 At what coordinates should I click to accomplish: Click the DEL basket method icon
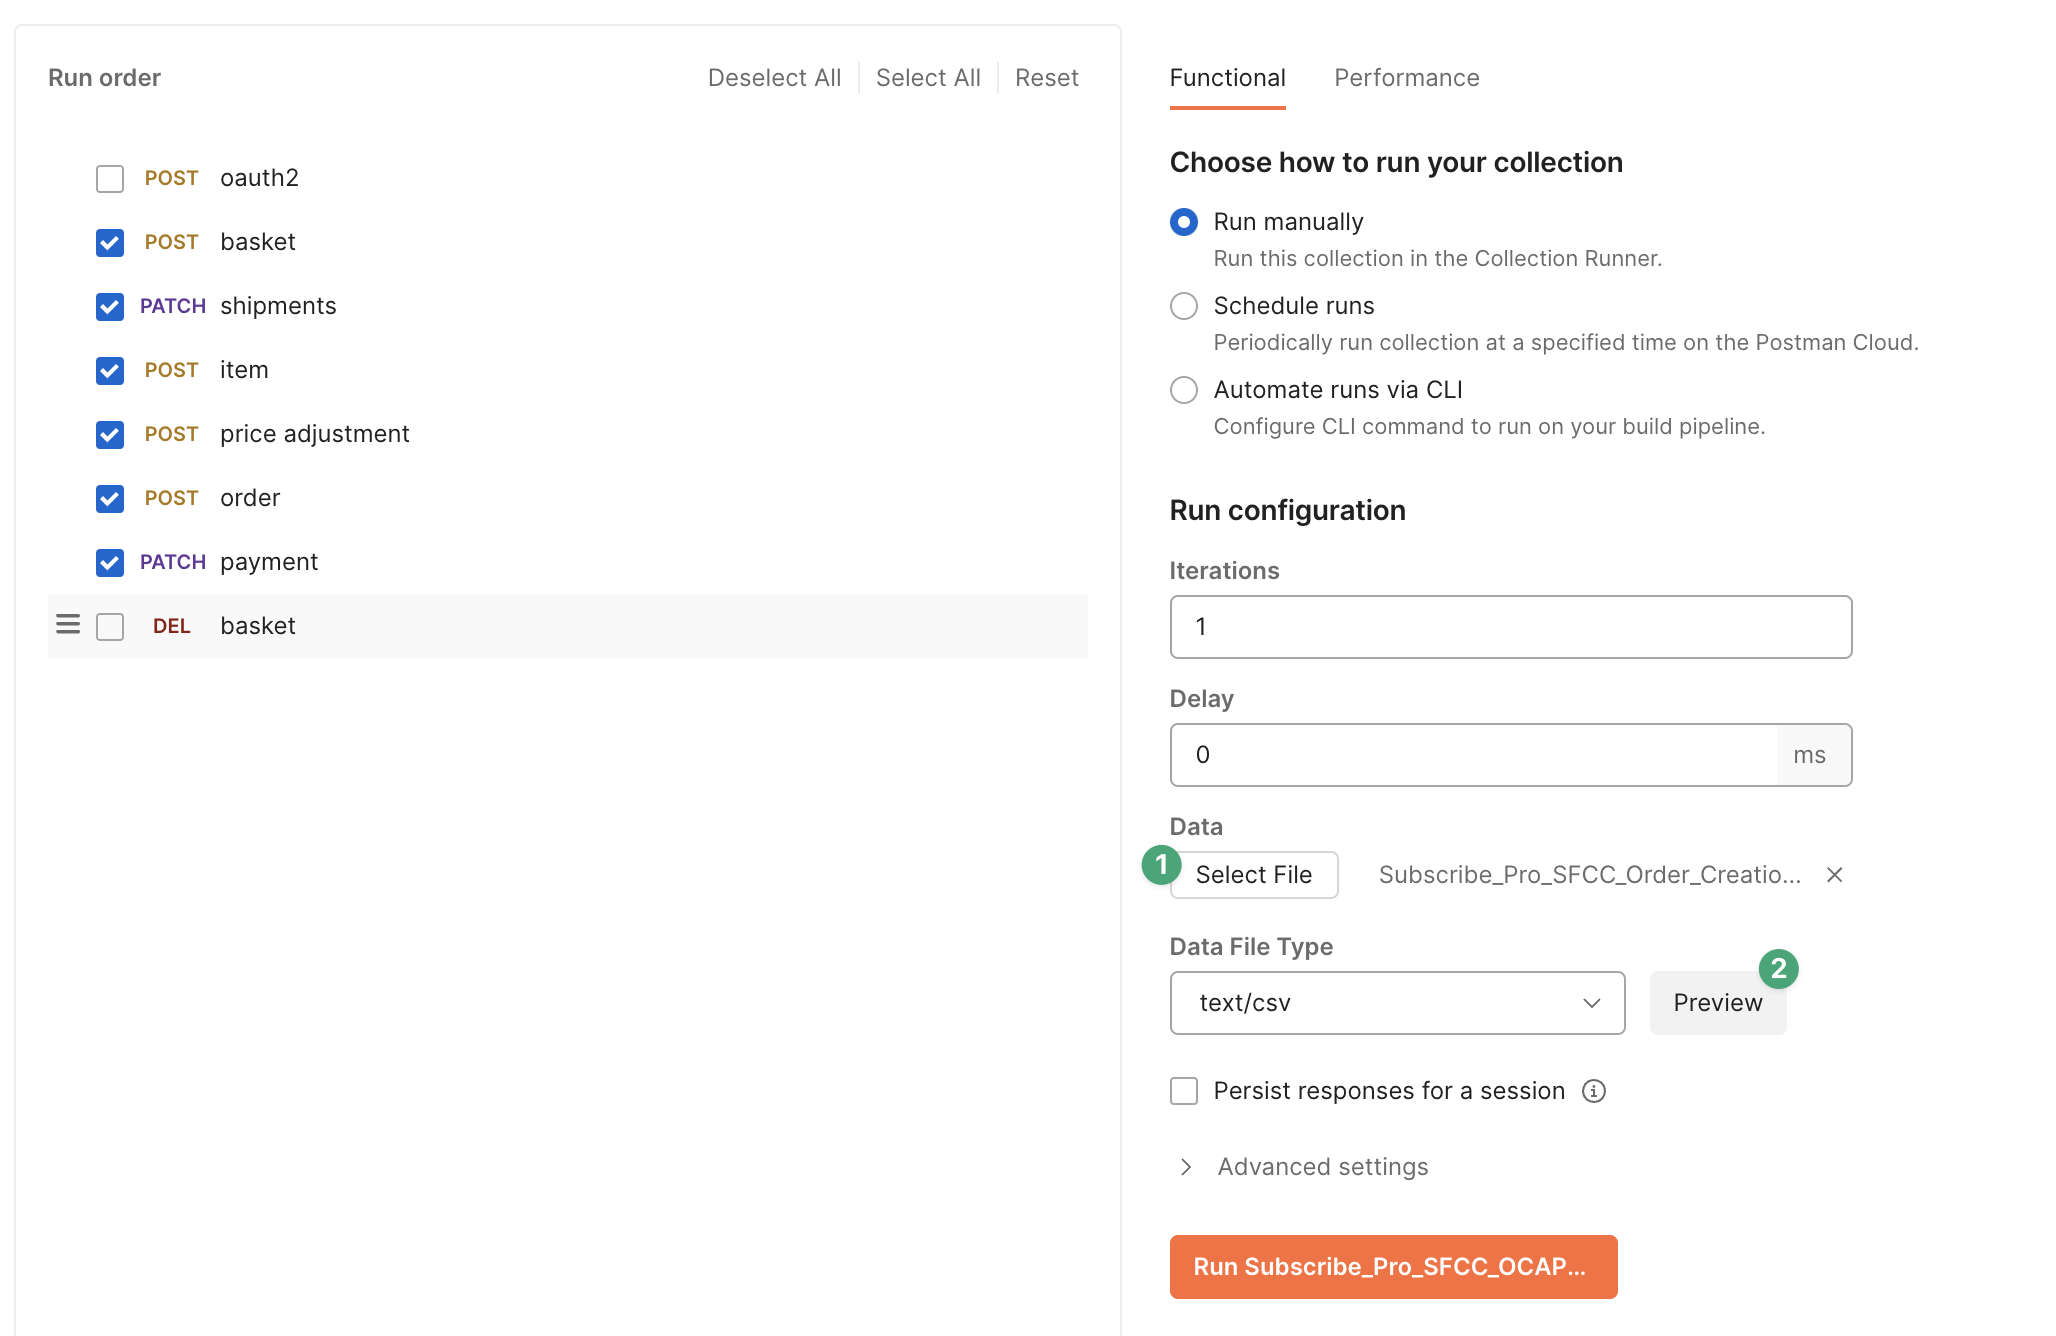[169, 626]
